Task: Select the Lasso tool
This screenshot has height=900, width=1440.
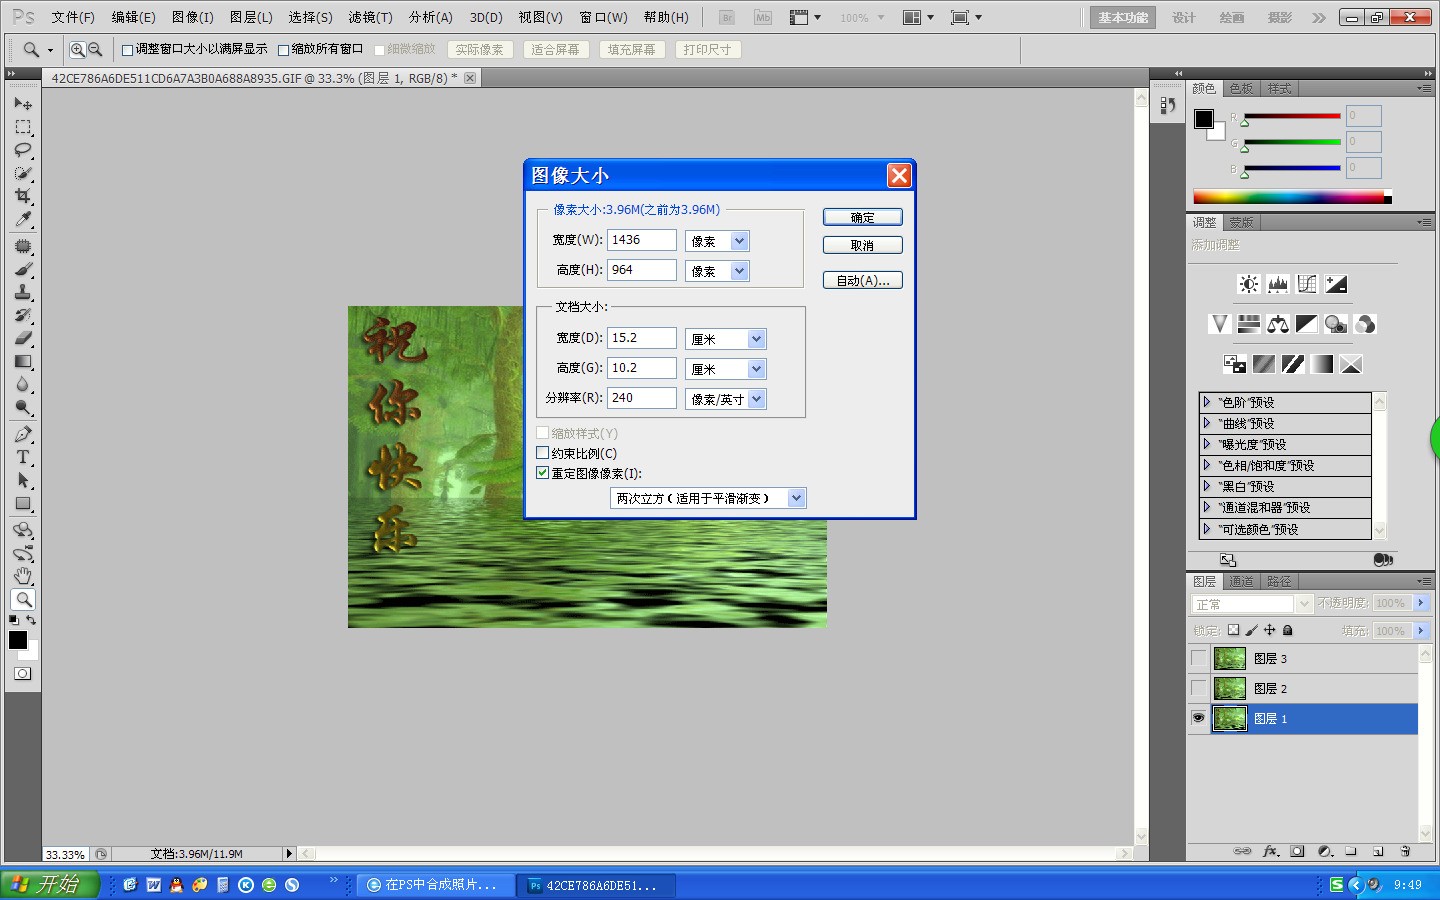Action: tap(23, 150)
